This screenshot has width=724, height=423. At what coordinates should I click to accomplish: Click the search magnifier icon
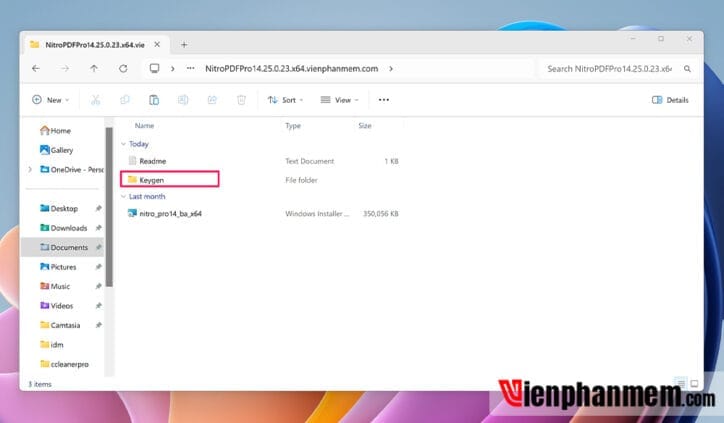tap(687, 69)
